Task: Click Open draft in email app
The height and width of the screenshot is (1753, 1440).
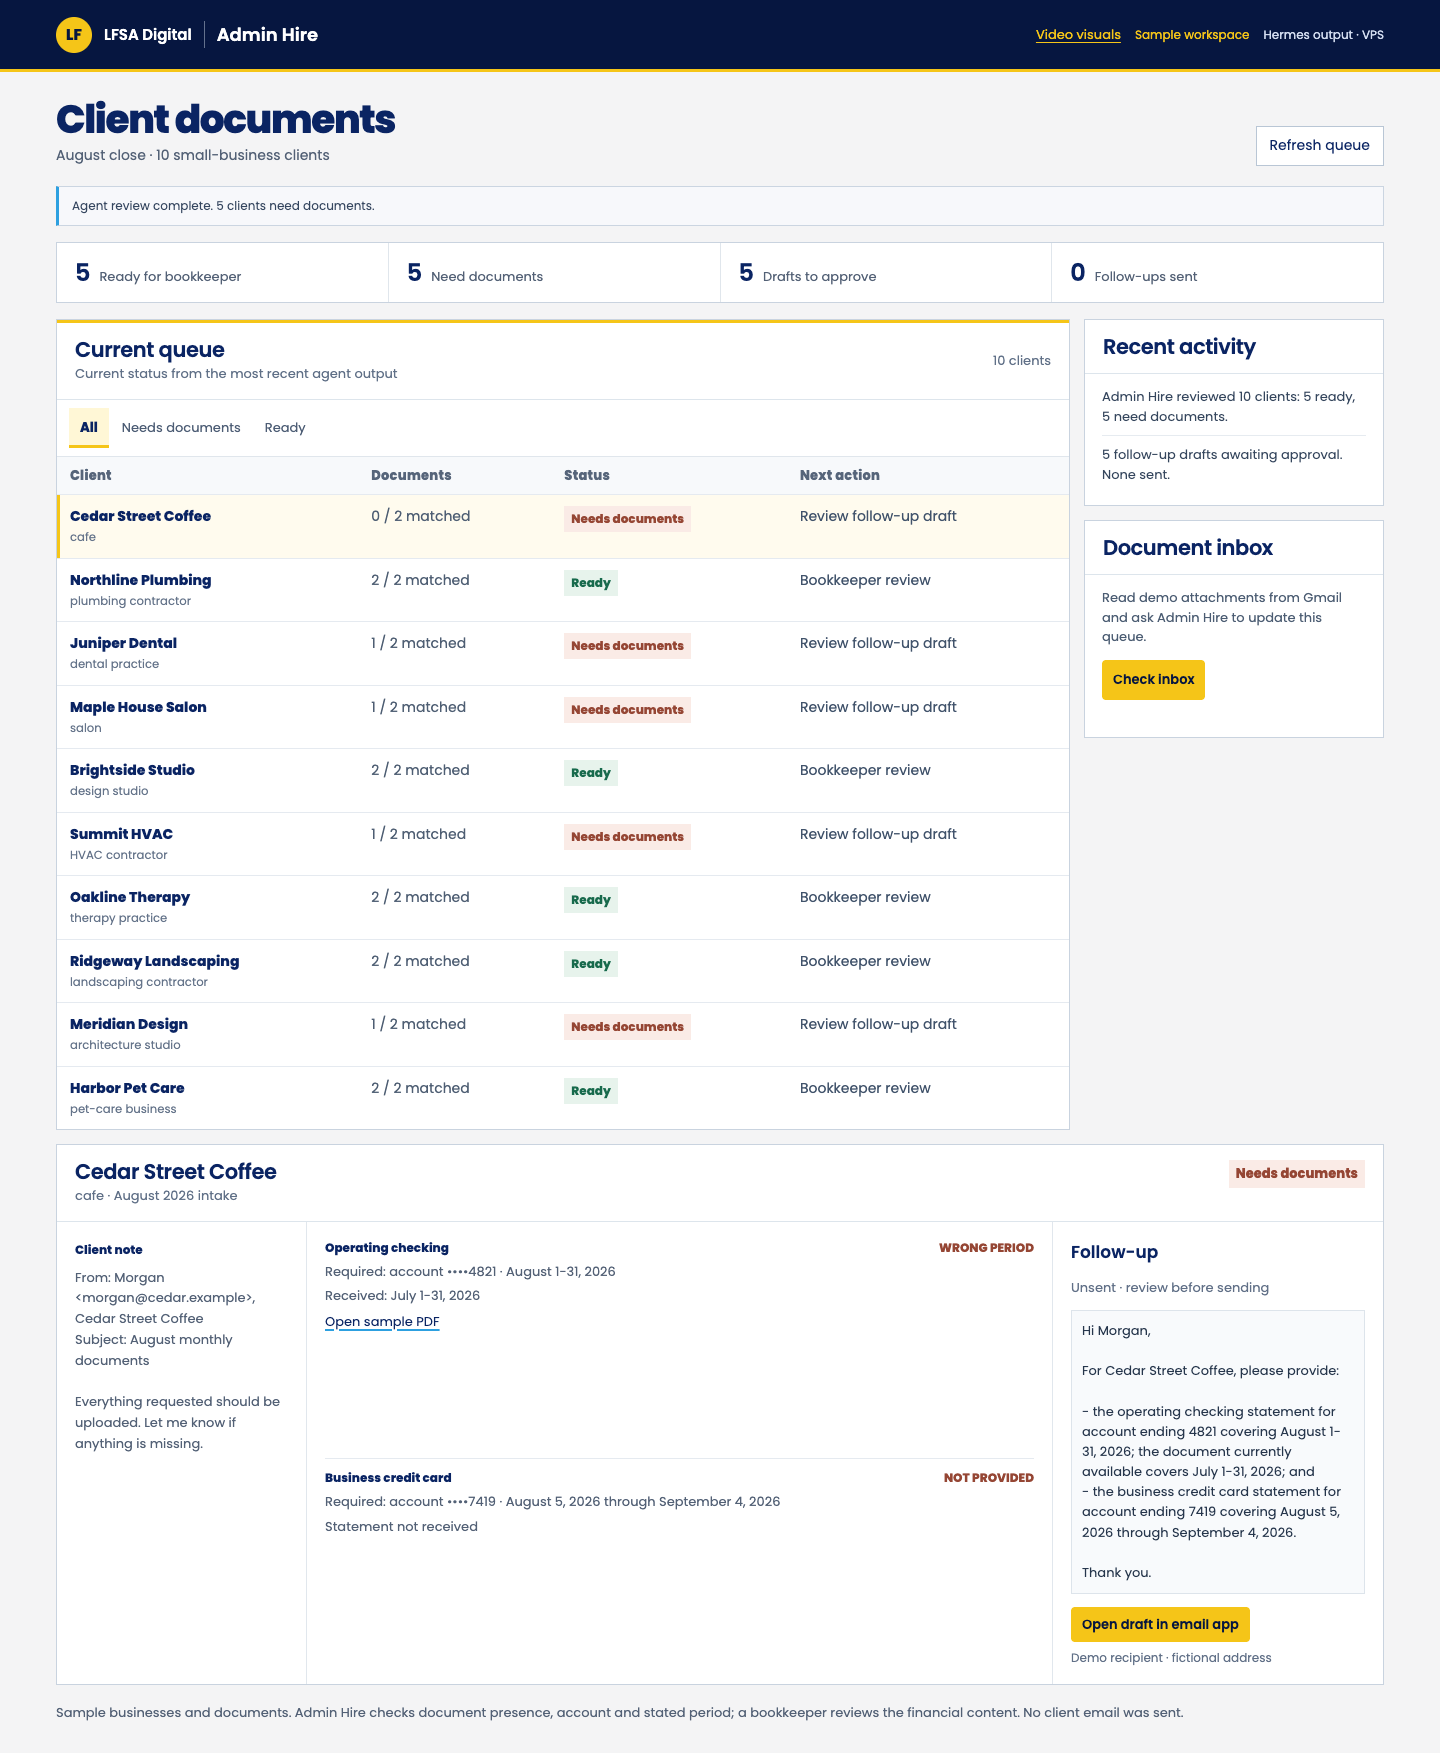Action: coord(1160,1625)
